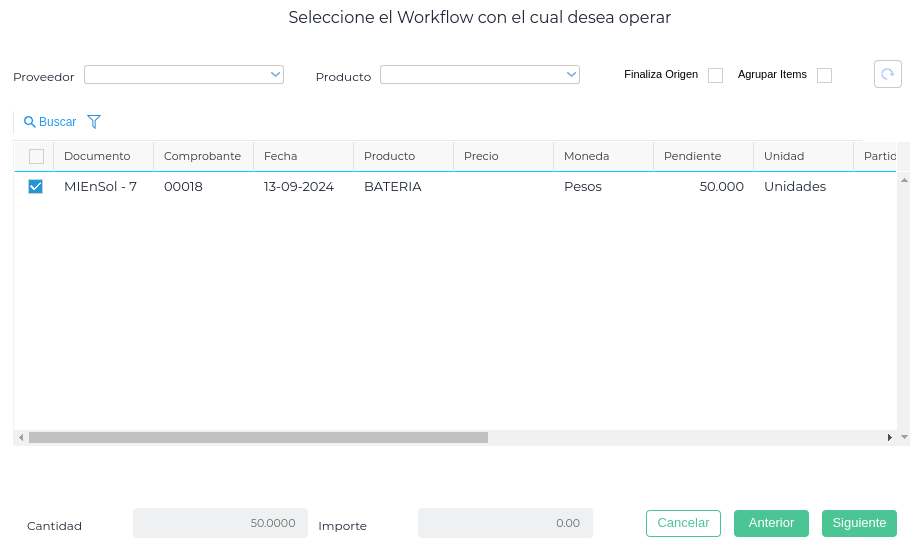The image size is (910, 552).
Task: Click the Buscar magnifier icon
Action: click(30, 122)
